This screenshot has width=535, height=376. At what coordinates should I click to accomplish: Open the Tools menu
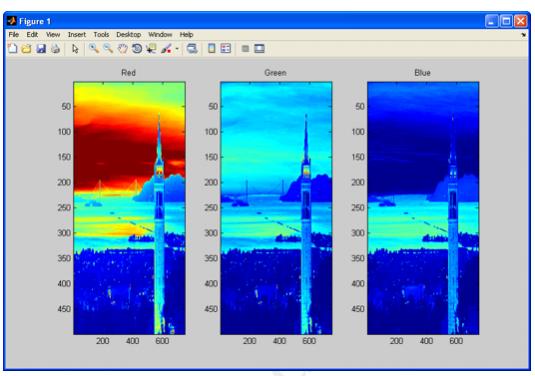[101, 34]
